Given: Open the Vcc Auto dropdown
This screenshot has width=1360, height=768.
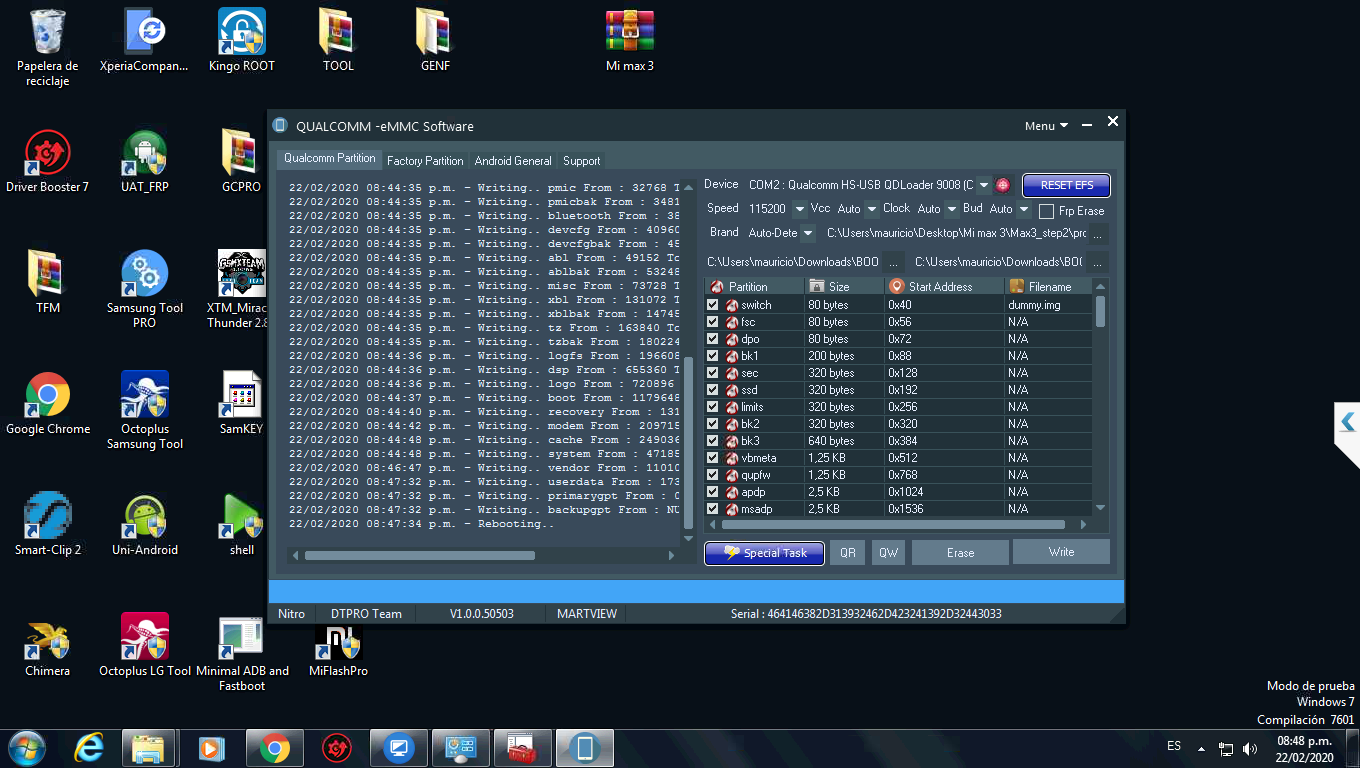Looking at the screenshot, I should (872, 209).
